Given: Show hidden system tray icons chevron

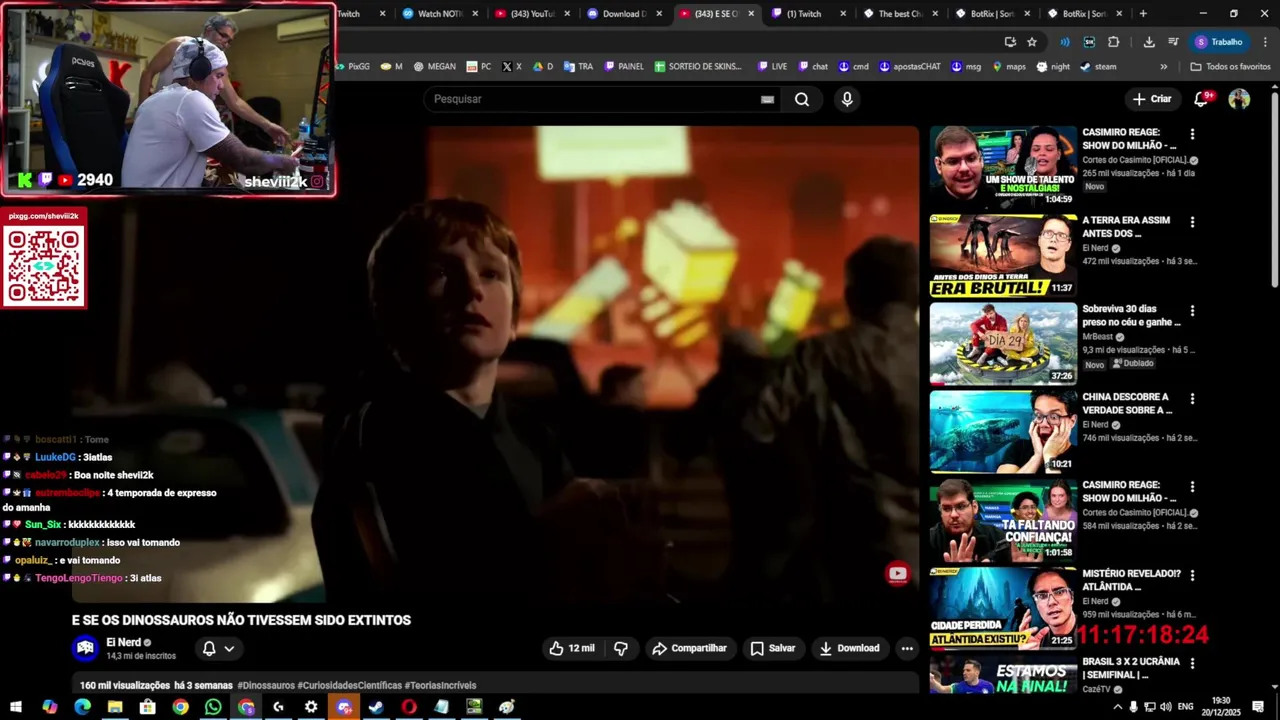Looking at the screenshot, I should (1117, 707).
